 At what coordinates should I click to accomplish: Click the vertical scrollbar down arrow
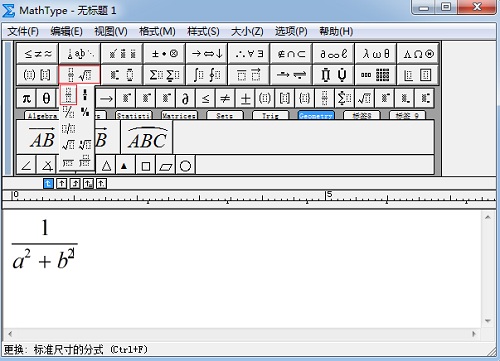click(x=488, y=321)
